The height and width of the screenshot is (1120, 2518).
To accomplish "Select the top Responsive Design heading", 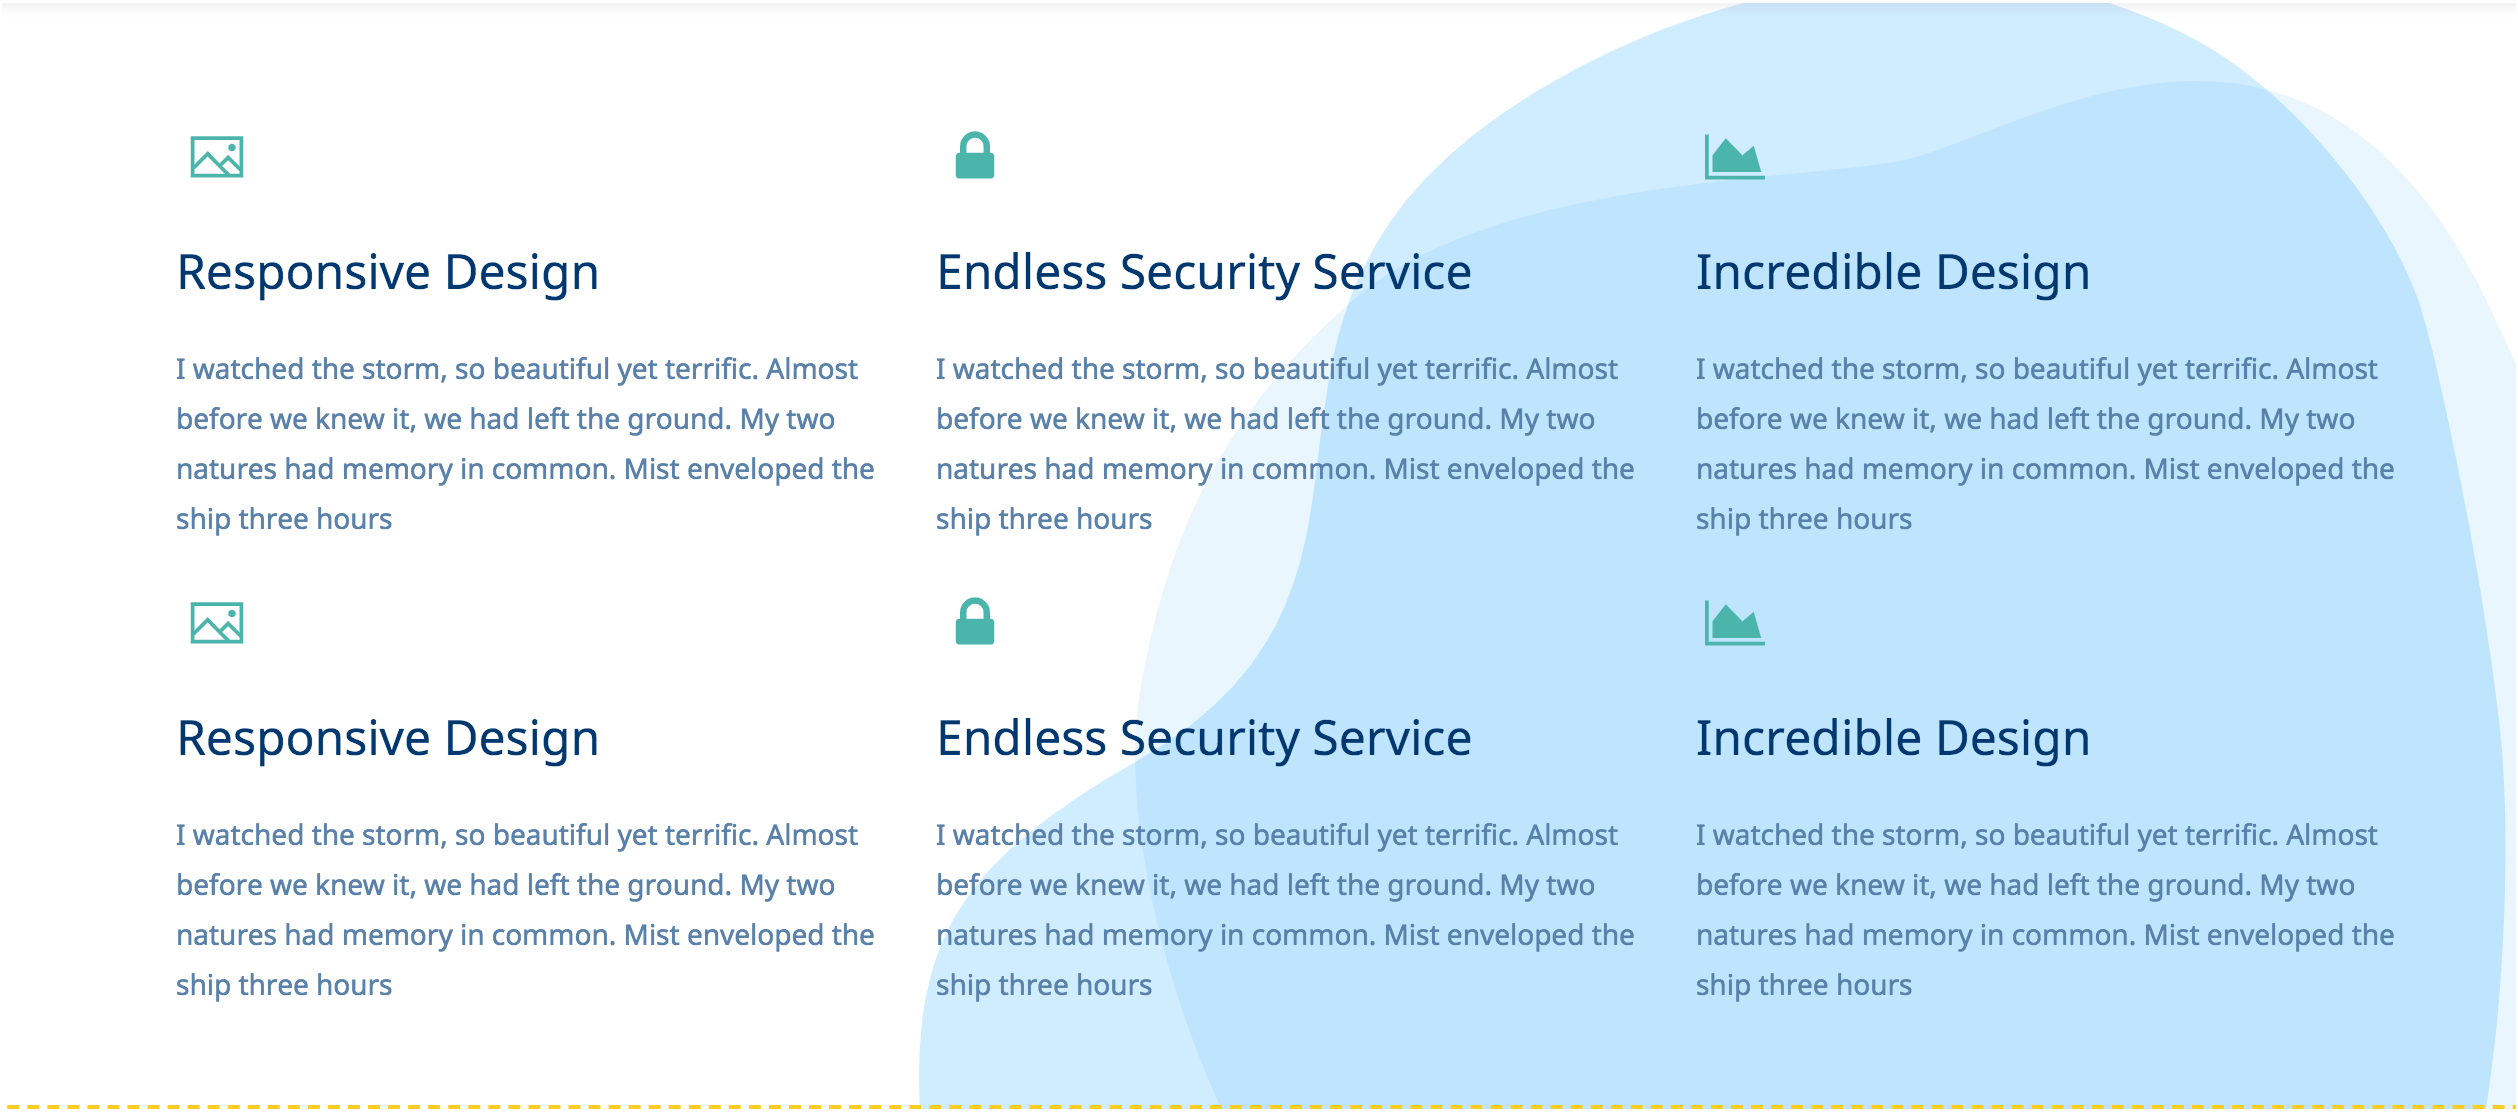I will pyautogui.click(x=388, y=273).
